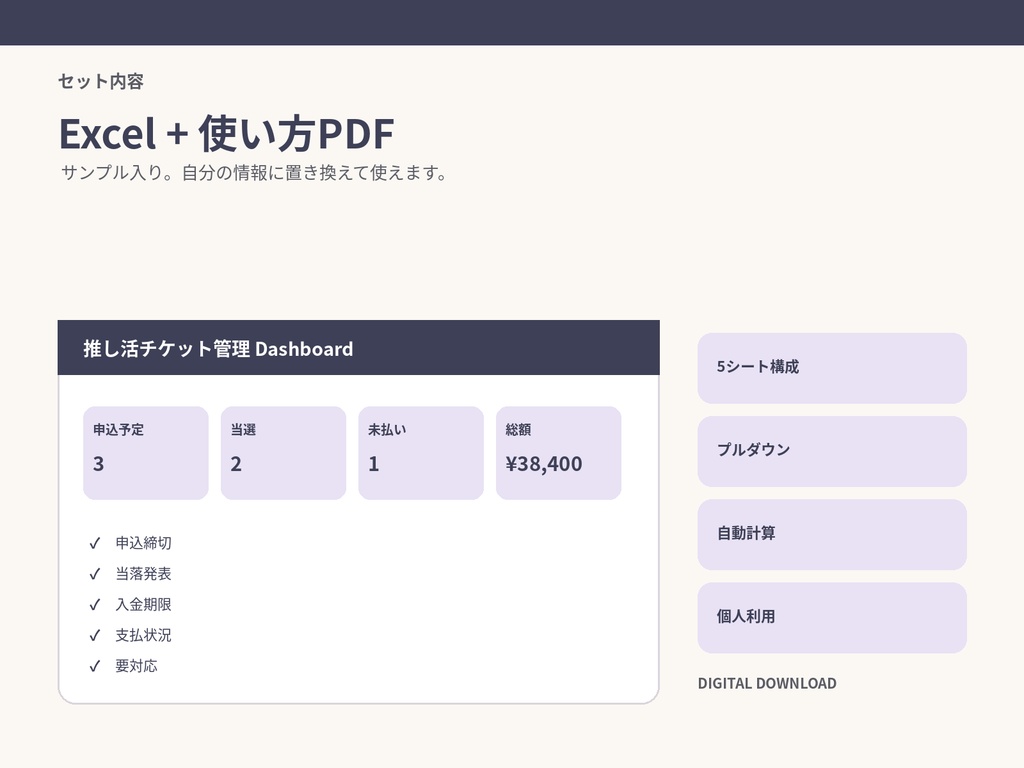Click the サンプル入り subtitle sentence

coord(255,172)
